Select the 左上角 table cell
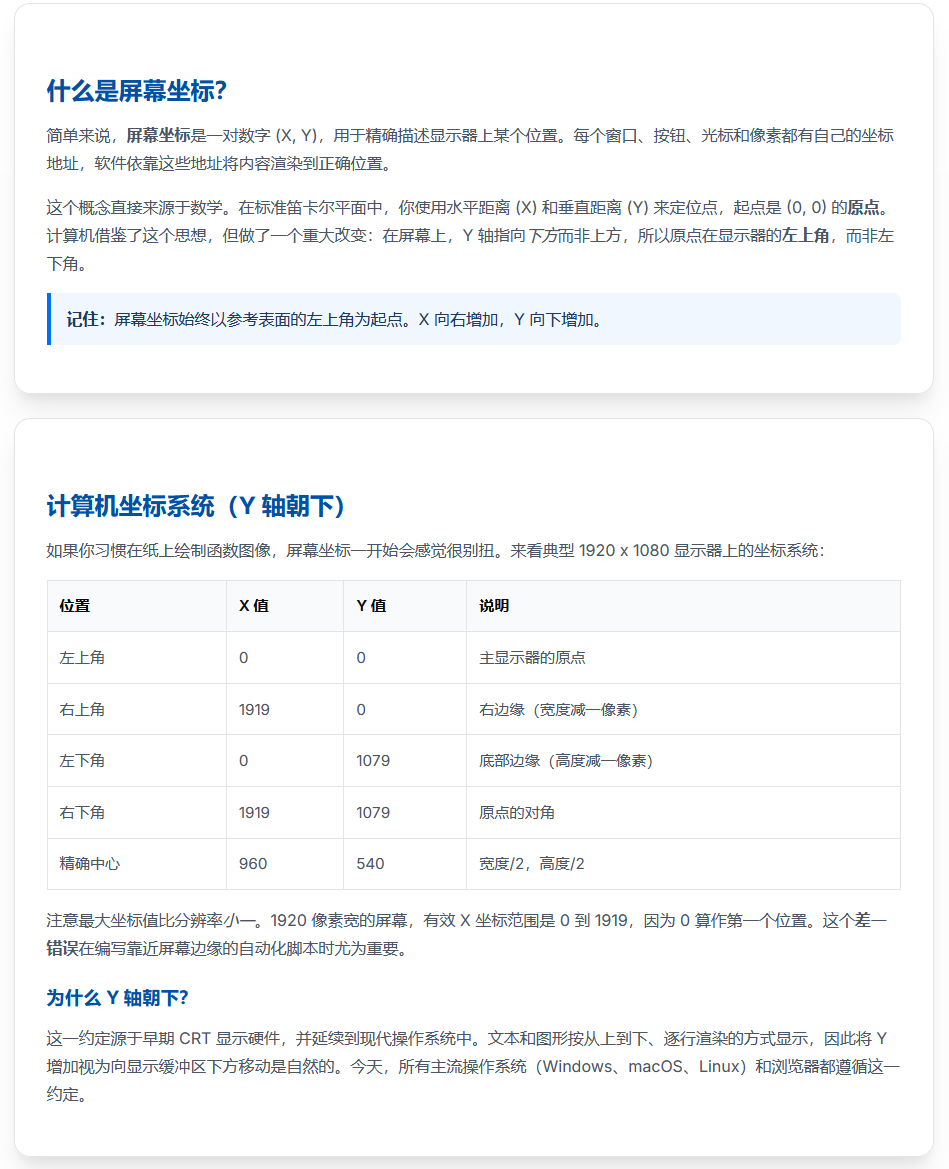 coord(136,658)
